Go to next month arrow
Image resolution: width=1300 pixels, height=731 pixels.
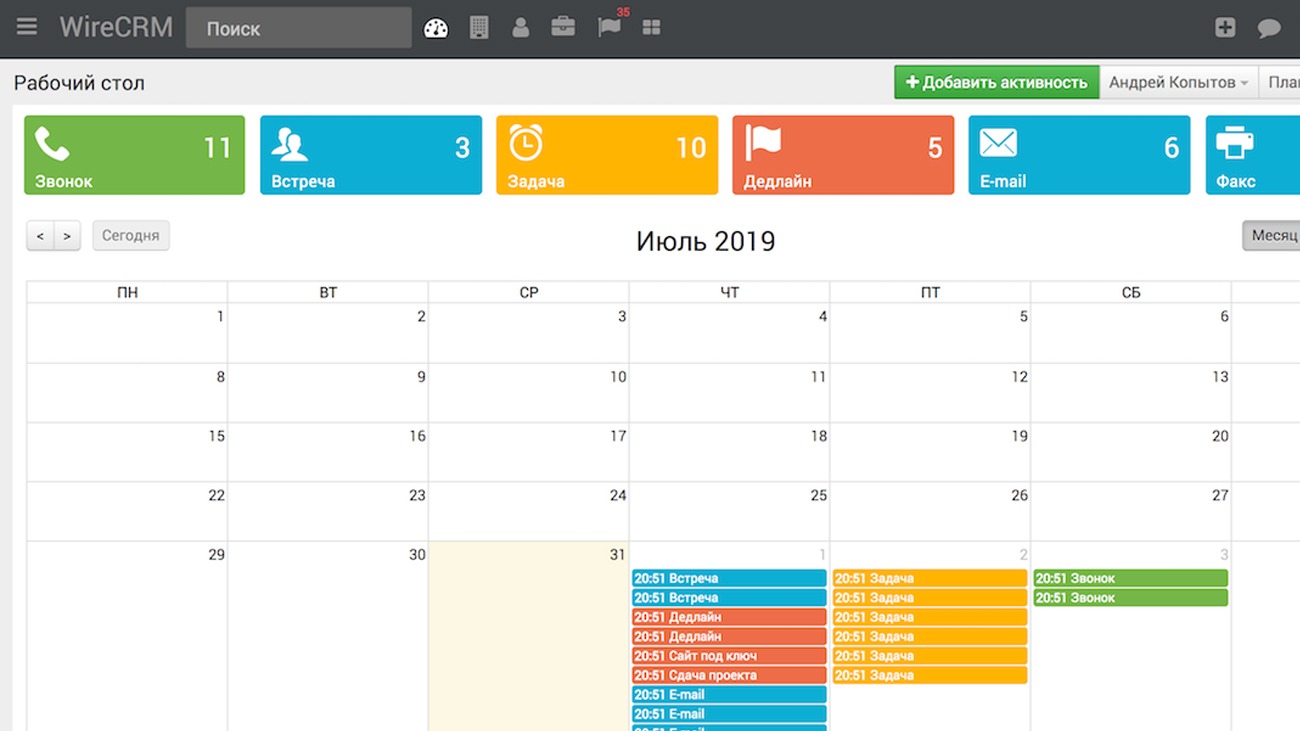point(67,236)
